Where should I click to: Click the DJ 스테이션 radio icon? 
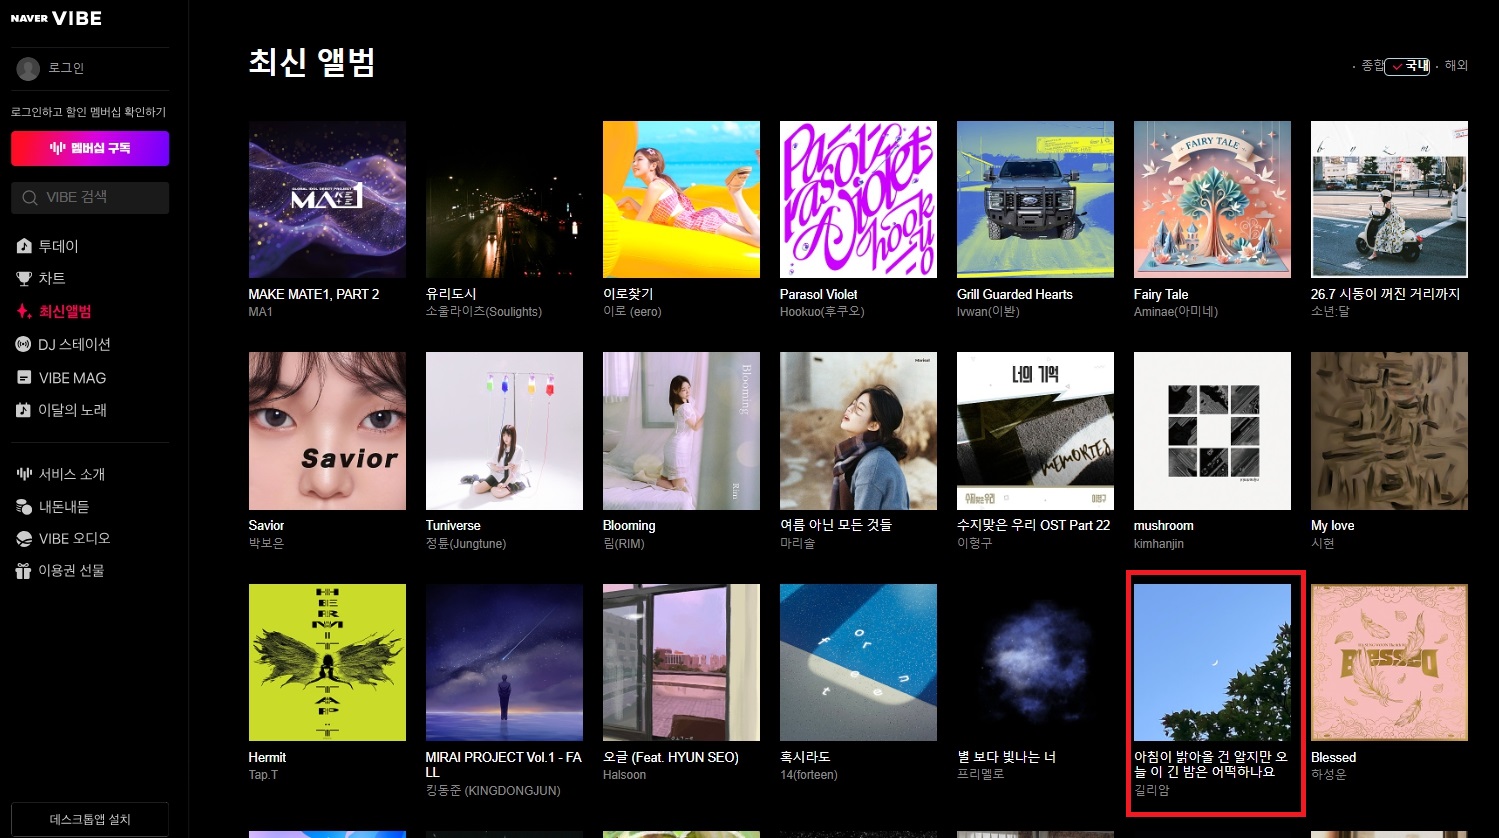(x=24, y=344)
